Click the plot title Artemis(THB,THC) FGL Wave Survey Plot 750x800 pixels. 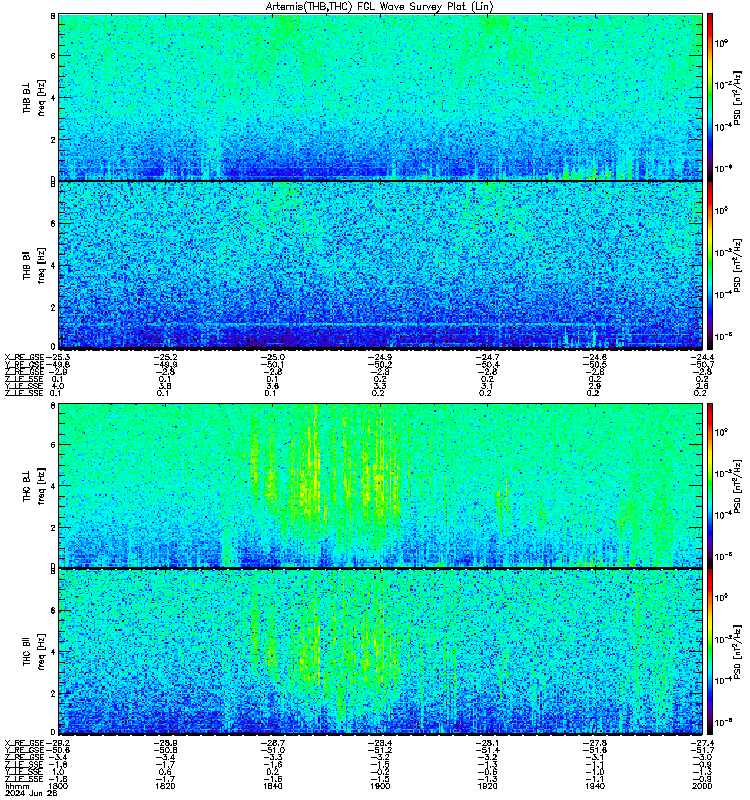379,6
